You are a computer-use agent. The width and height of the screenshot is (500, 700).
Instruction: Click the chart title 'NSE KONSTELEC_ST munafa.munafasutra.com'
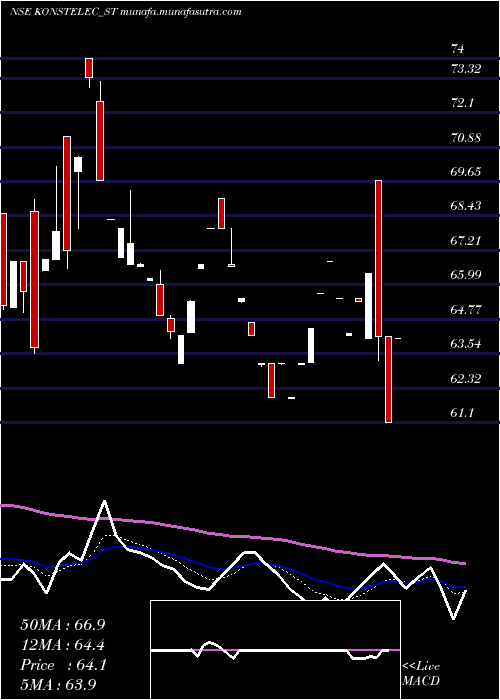[x=125, y=12]
